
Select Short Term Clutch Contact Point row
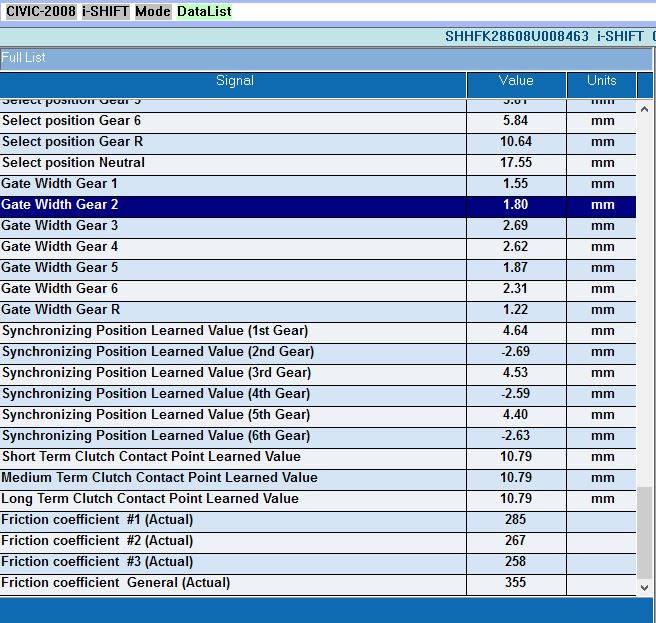[x=318, y=459]
